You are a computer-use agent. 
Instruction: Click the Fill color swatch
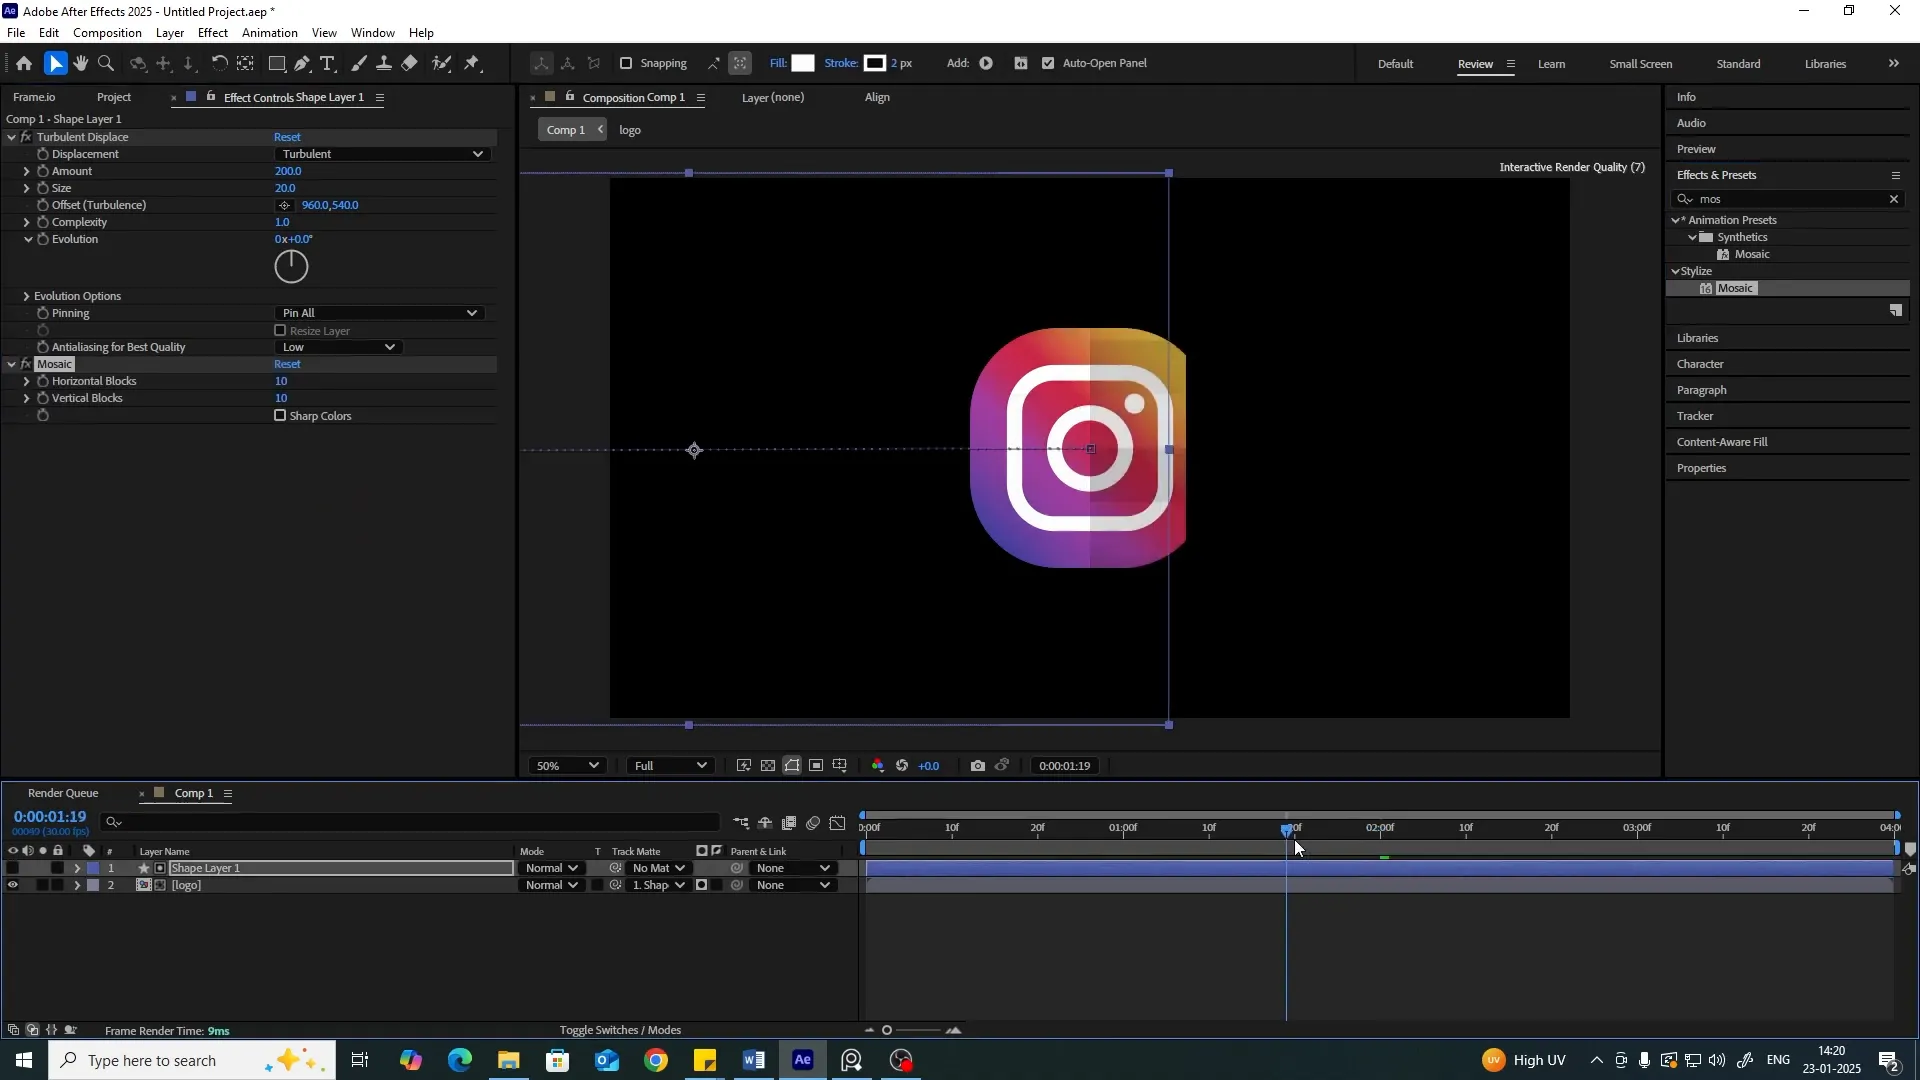click(803, 63)
